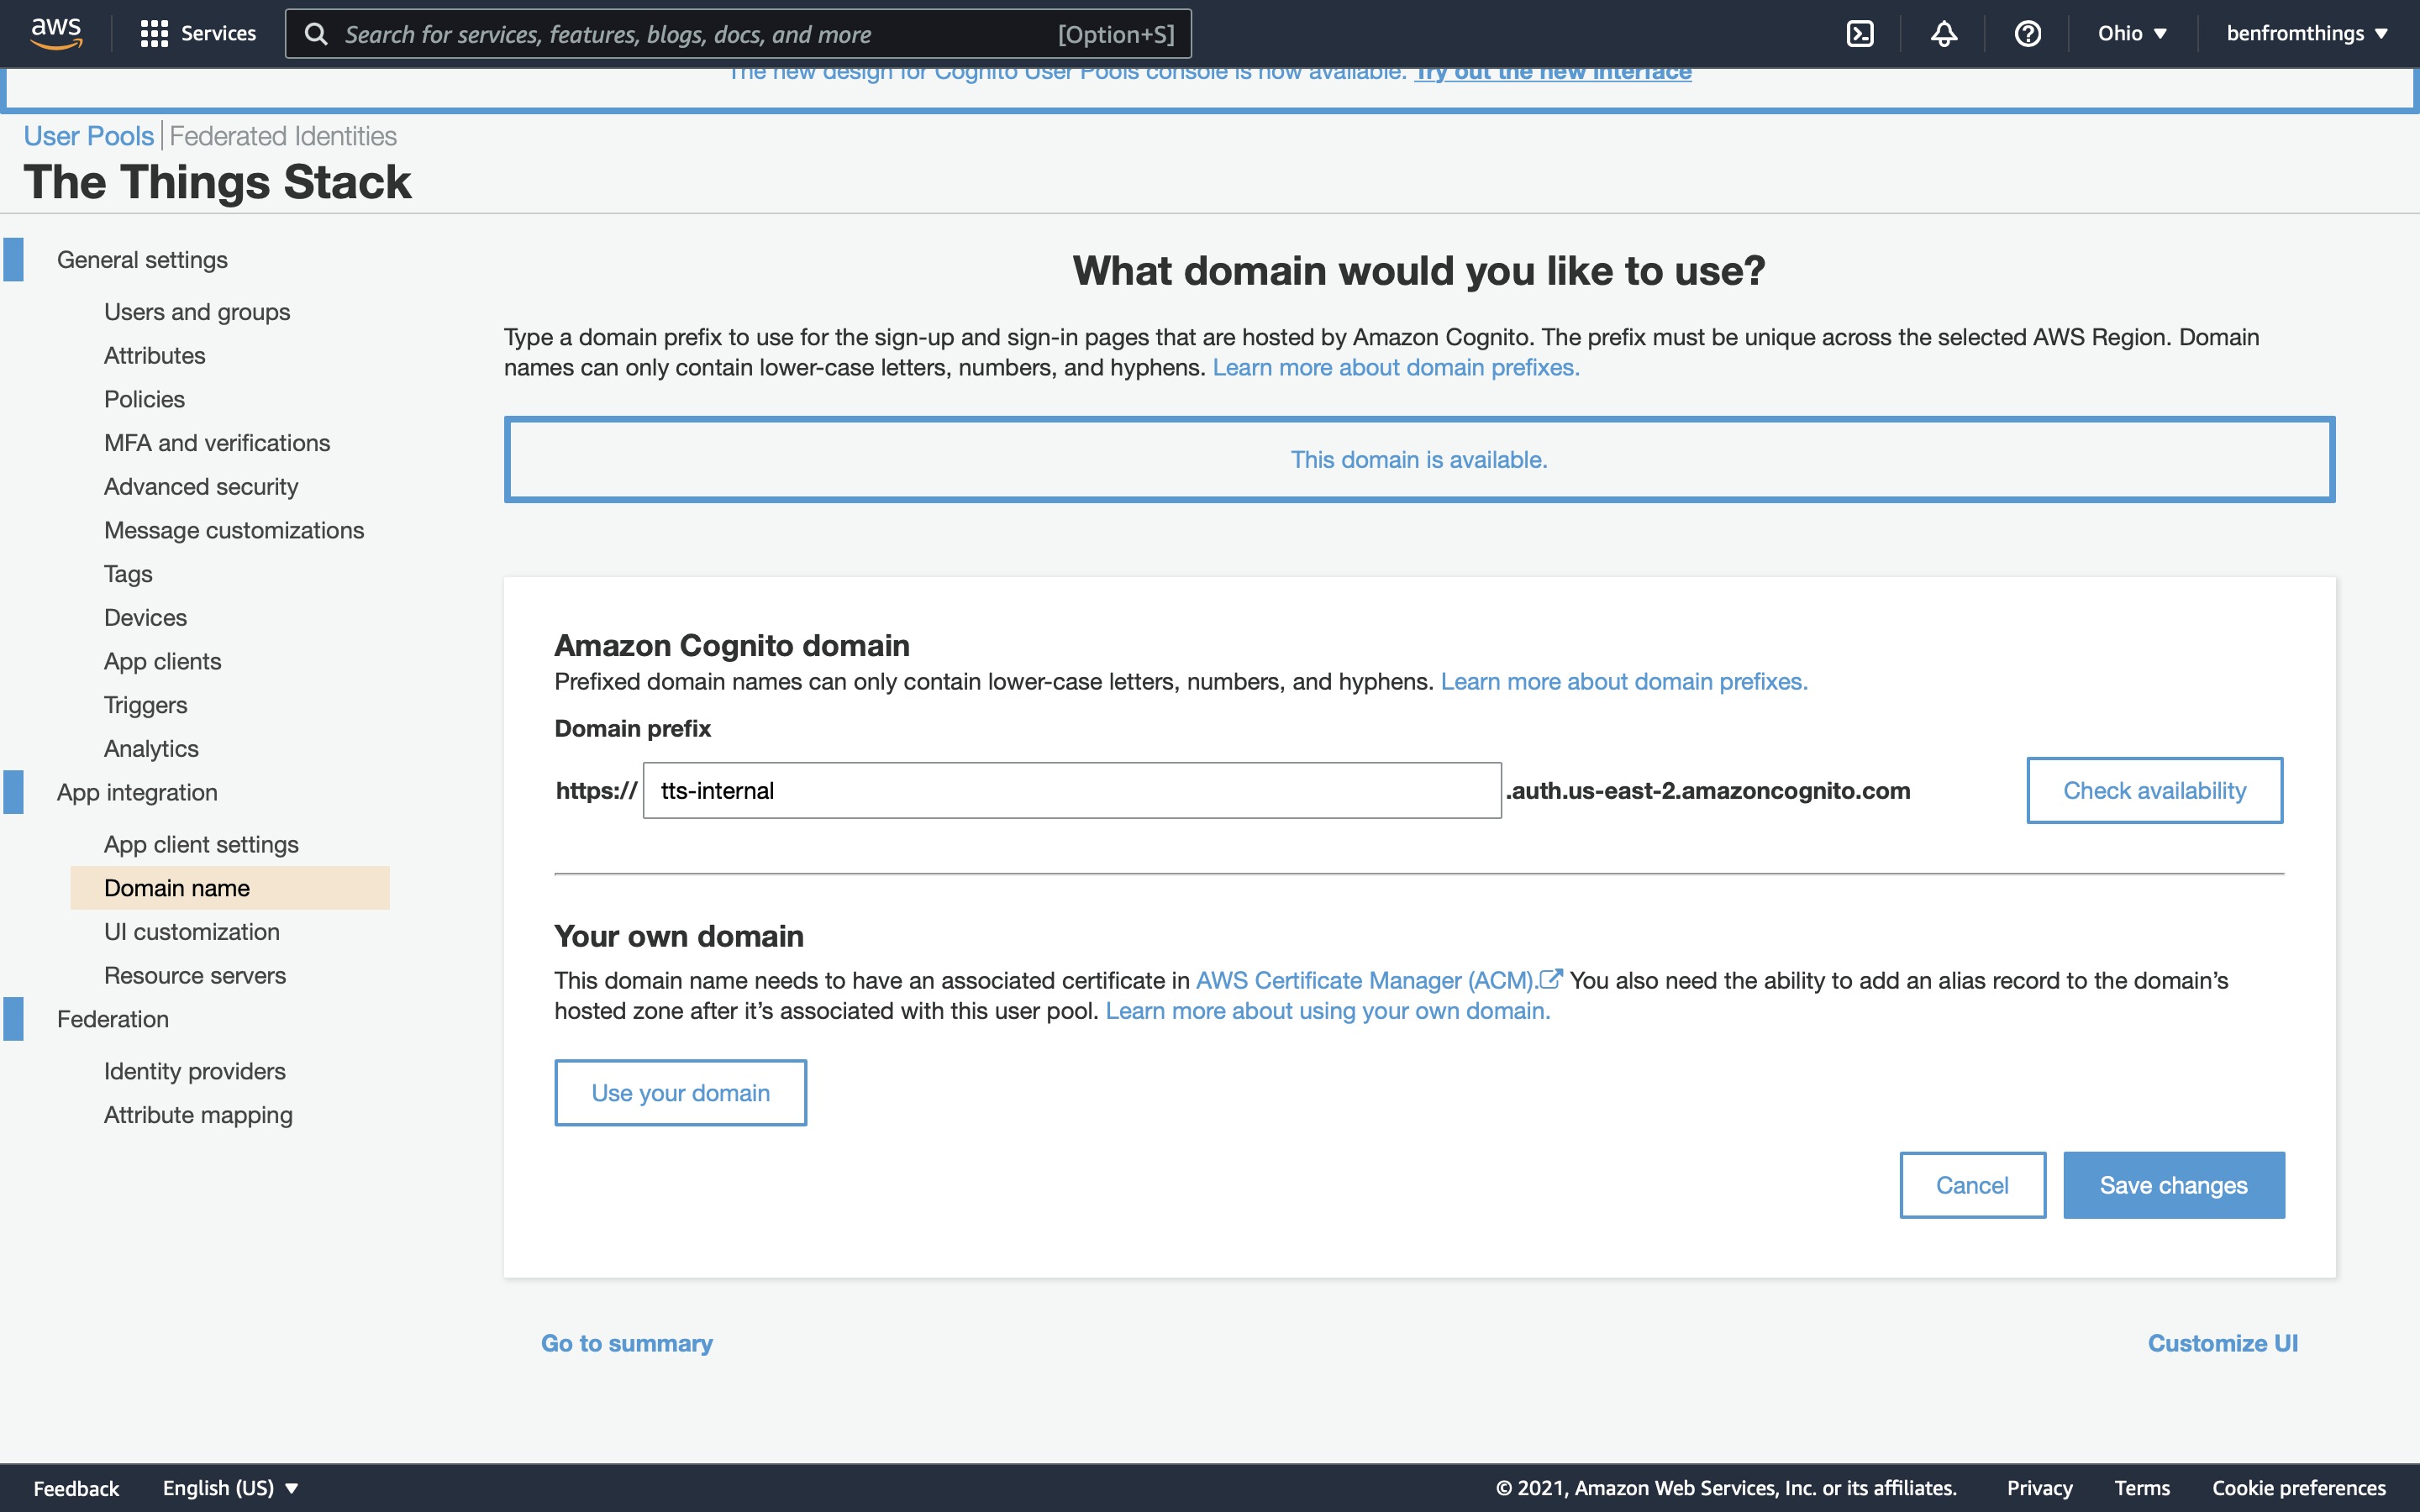Select Identity providers in the sidebar
Screen dimensions: 2420x1512
coord(194,1071)
